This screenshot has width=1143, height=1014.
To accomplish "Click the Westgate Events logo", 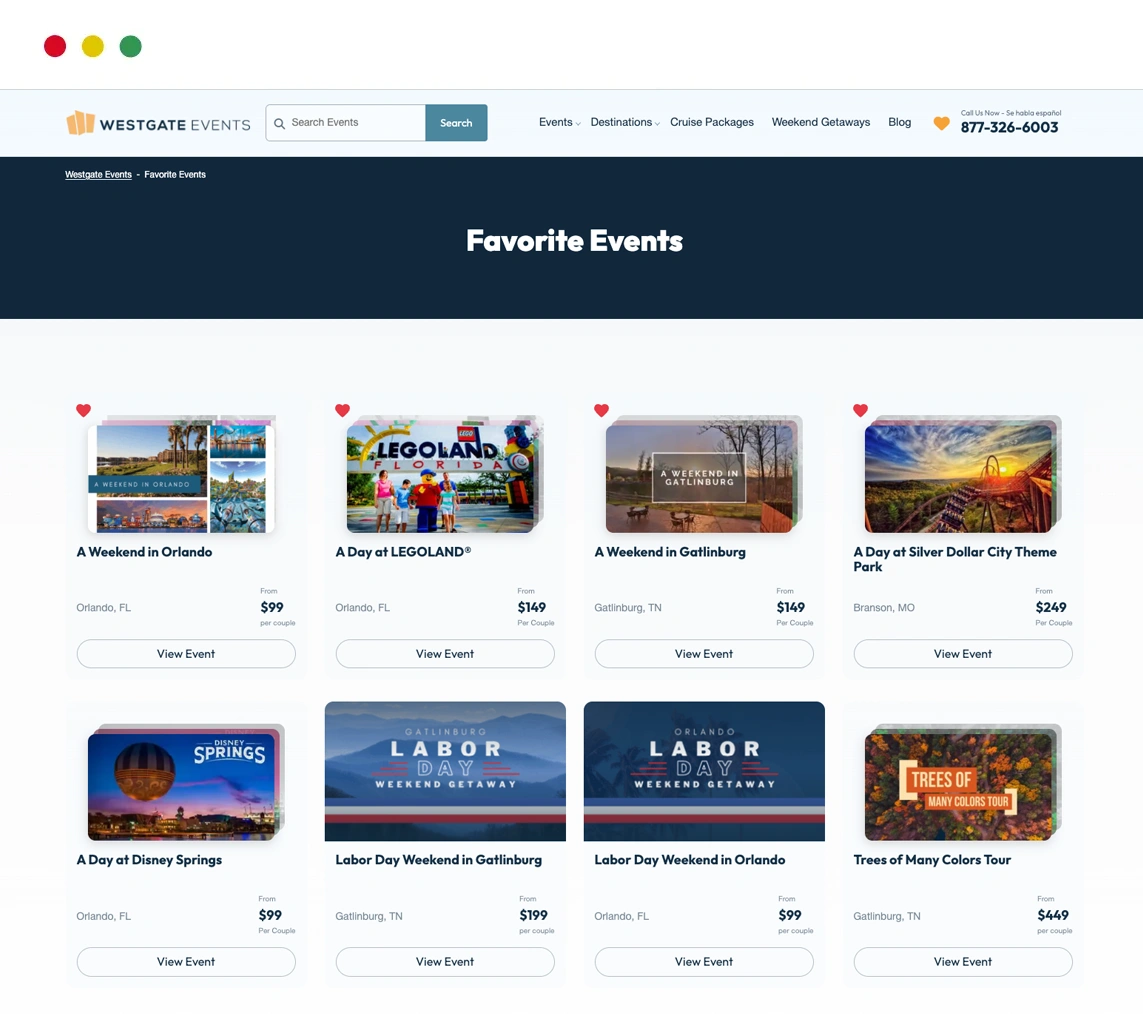I will (158, 124).
